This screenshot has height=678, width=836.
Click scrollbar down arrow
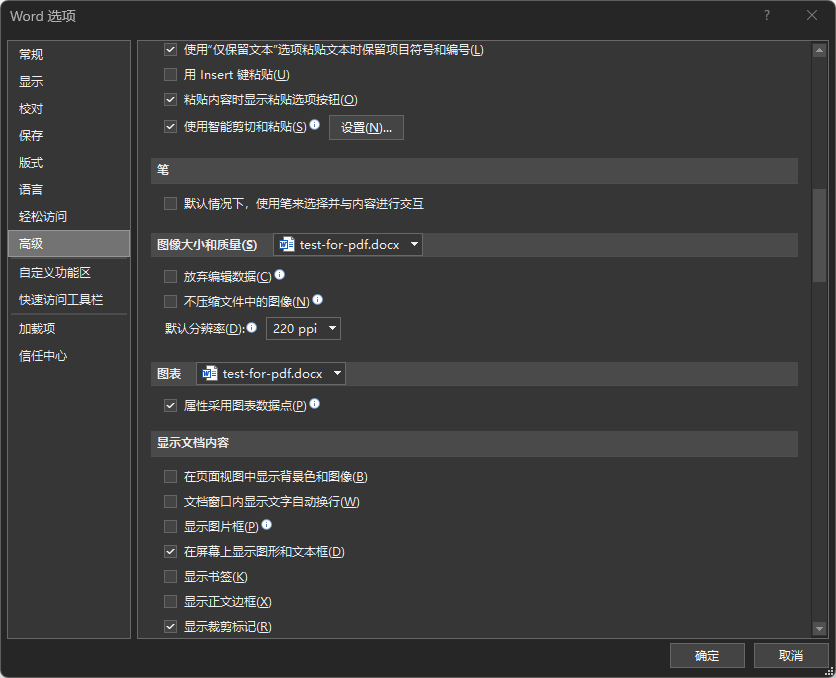coord(819,629)
